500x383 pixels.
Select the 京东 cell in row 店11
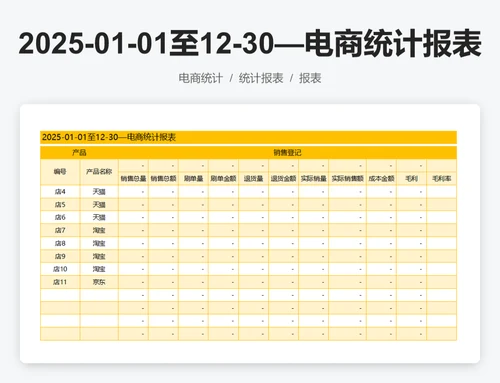tap(99, 282)
